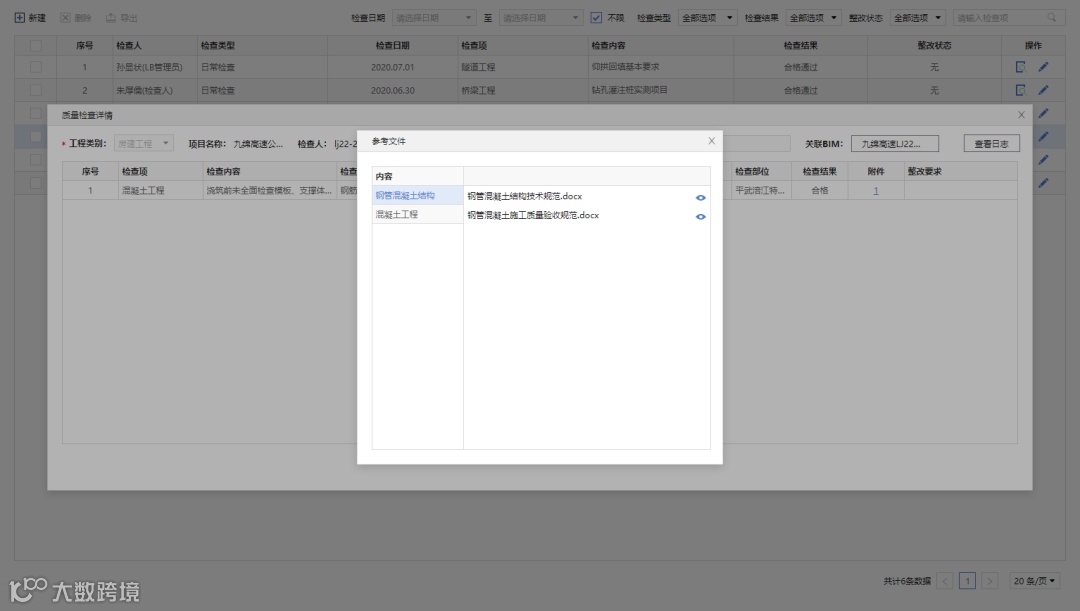Open attachment link 1 in 附件 column
Image resolution: width=1080 pixels, height=611 pixels.
pos(875,191)
